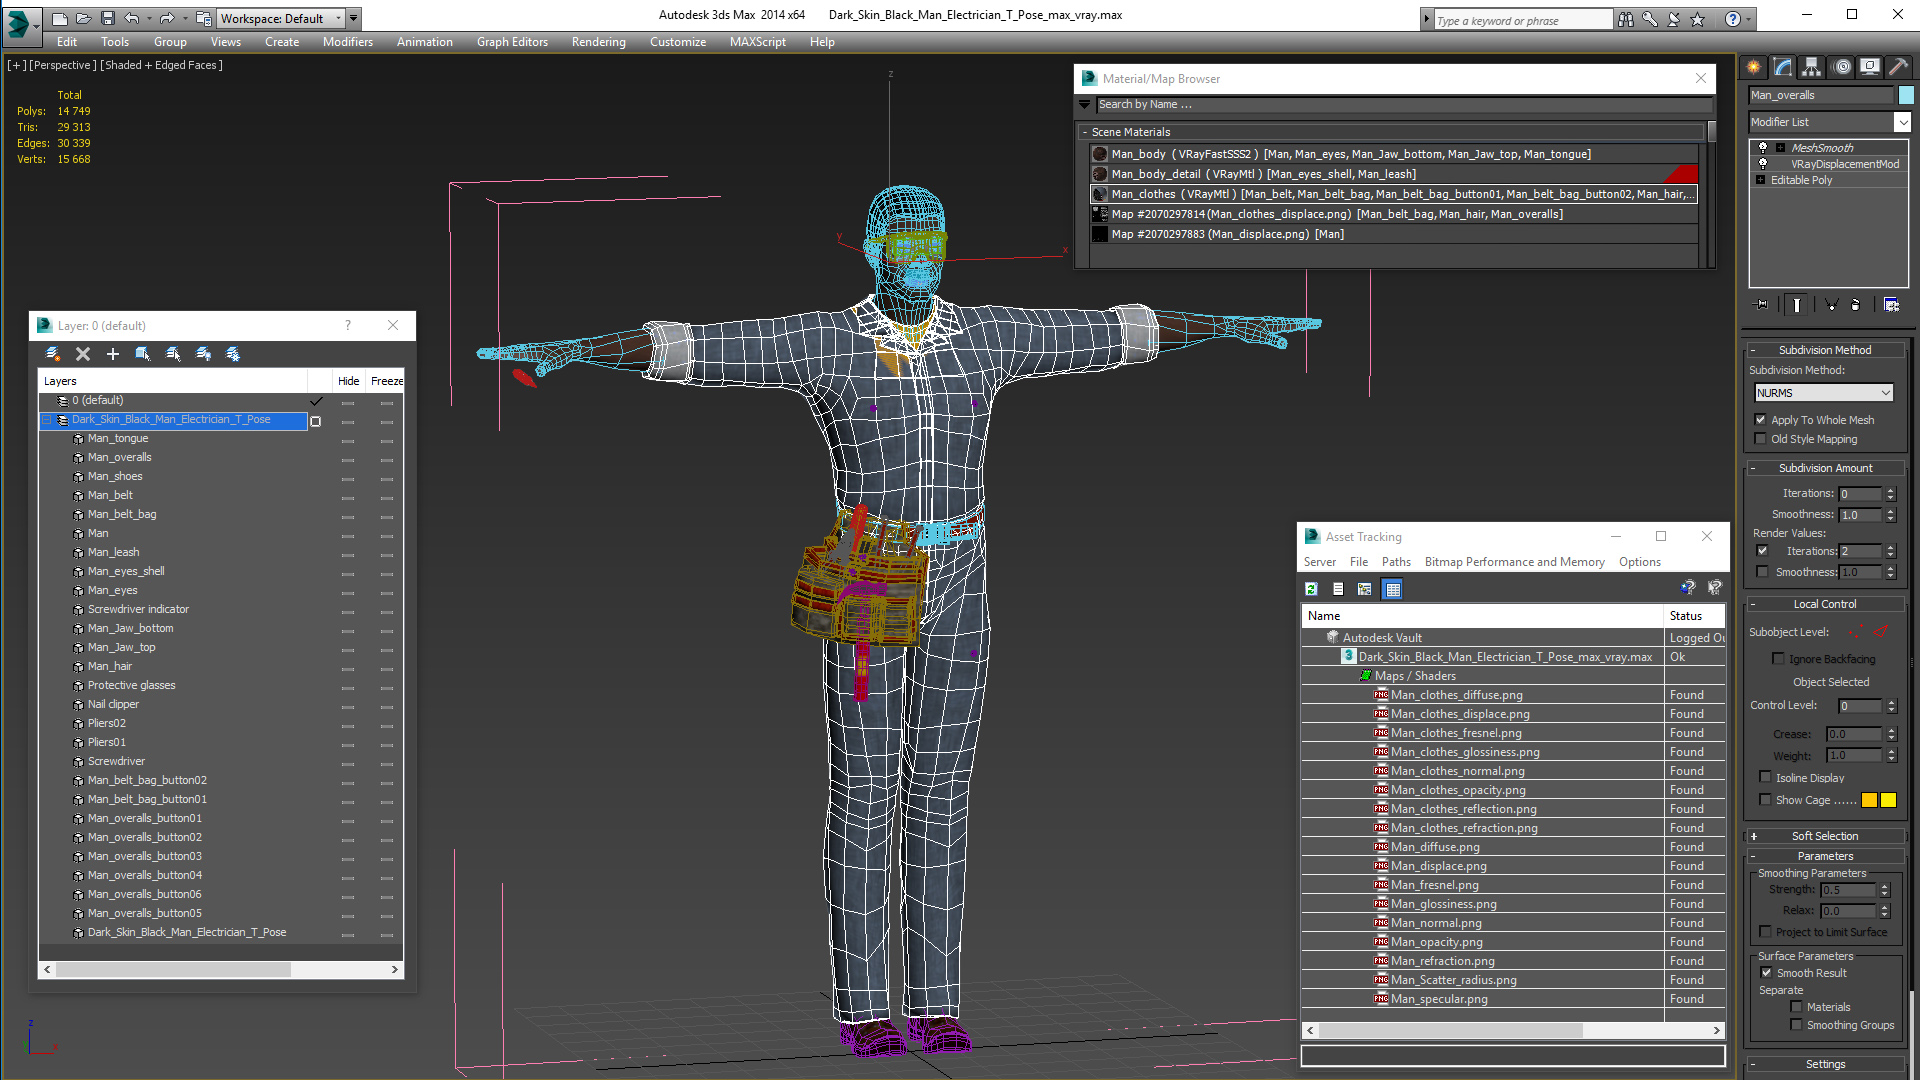This screenshot has width=1920, height=1080.
Task: Click the Undo arrow in title toolbar
Action: coord(131,18)
